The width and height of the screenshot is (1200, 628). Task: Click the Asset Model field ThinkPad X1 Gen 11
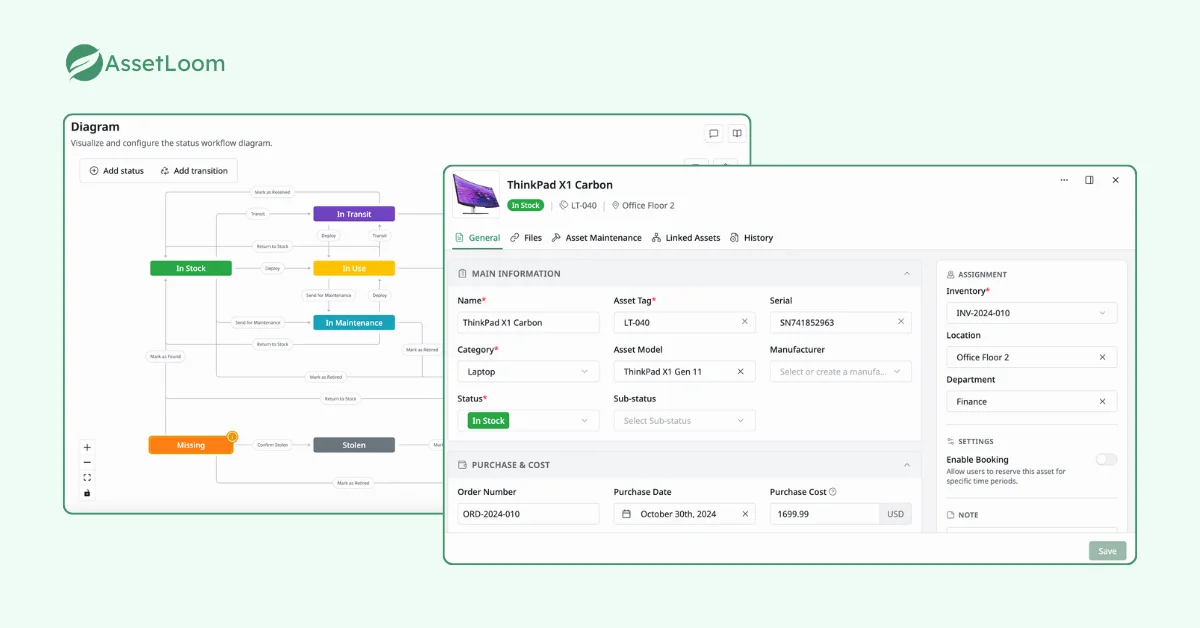pyautogui.click(x=685, y=371)
